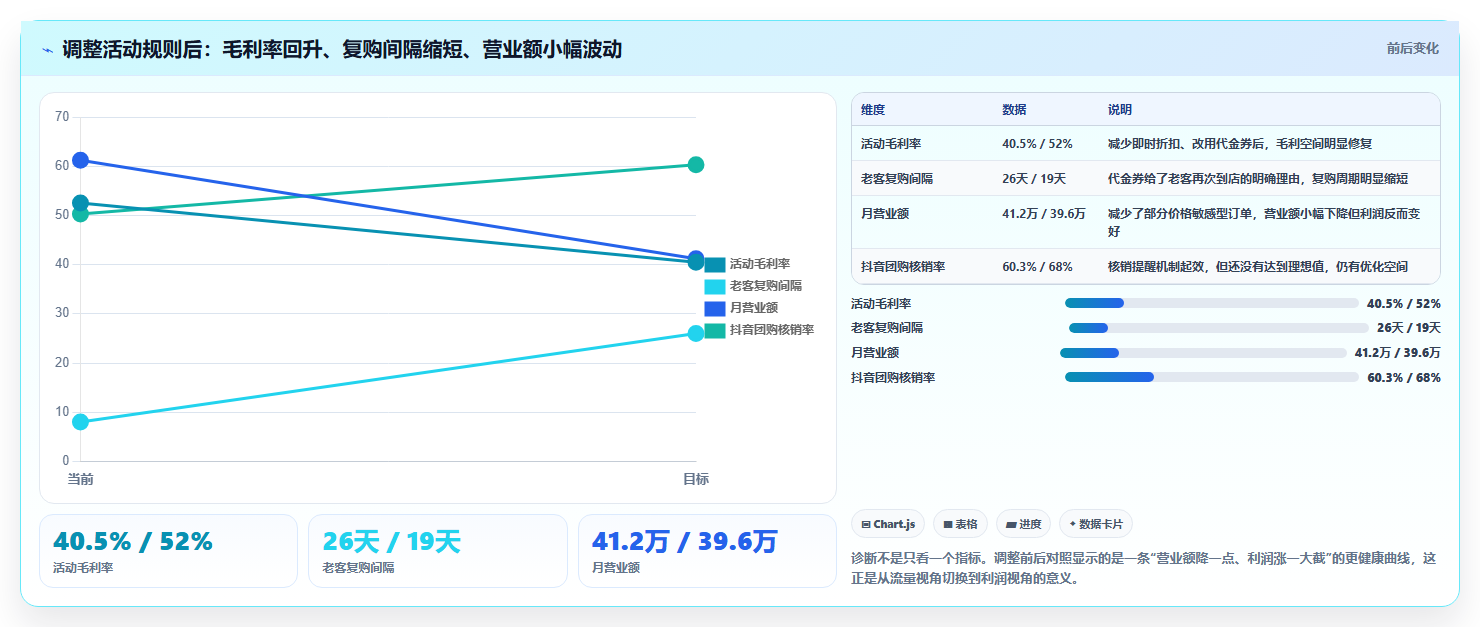
Task: Click the 当前 x-axis label
Action: pyautogui.click(x=81, y=480)
